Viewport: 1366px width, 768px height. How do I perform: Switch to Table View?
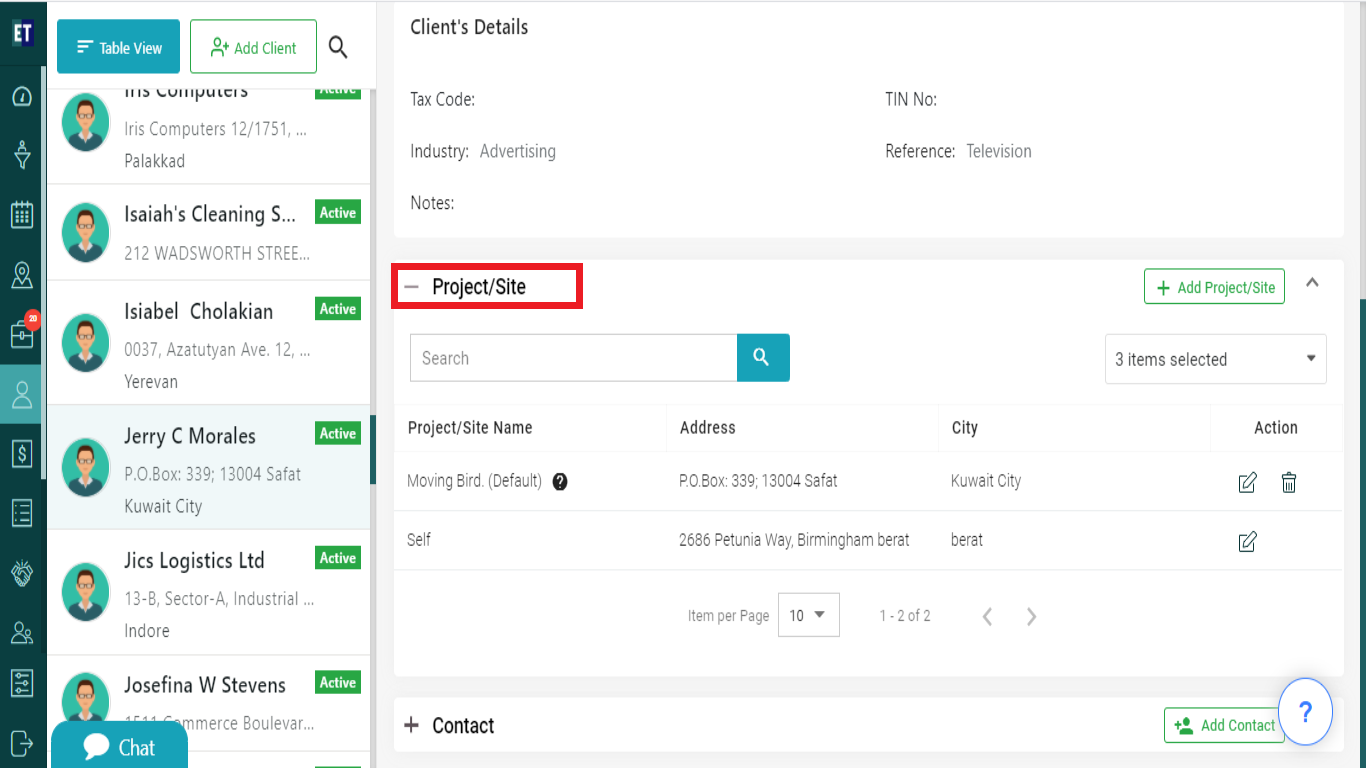118,47
